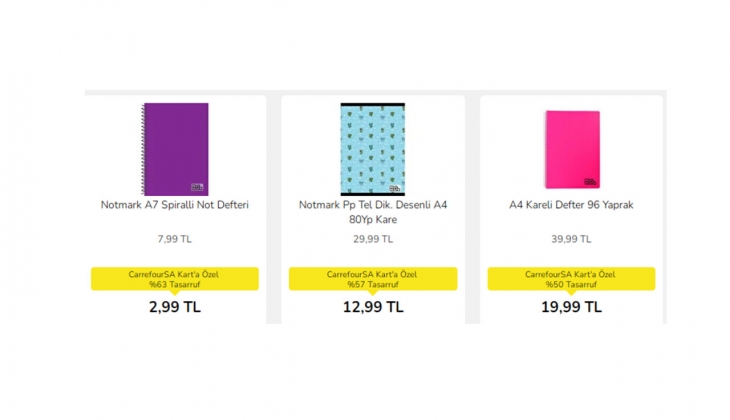Click the brand logo on the pink notebook cover
The width and height of the screenshot is (730, 420).
coord(589,181)
